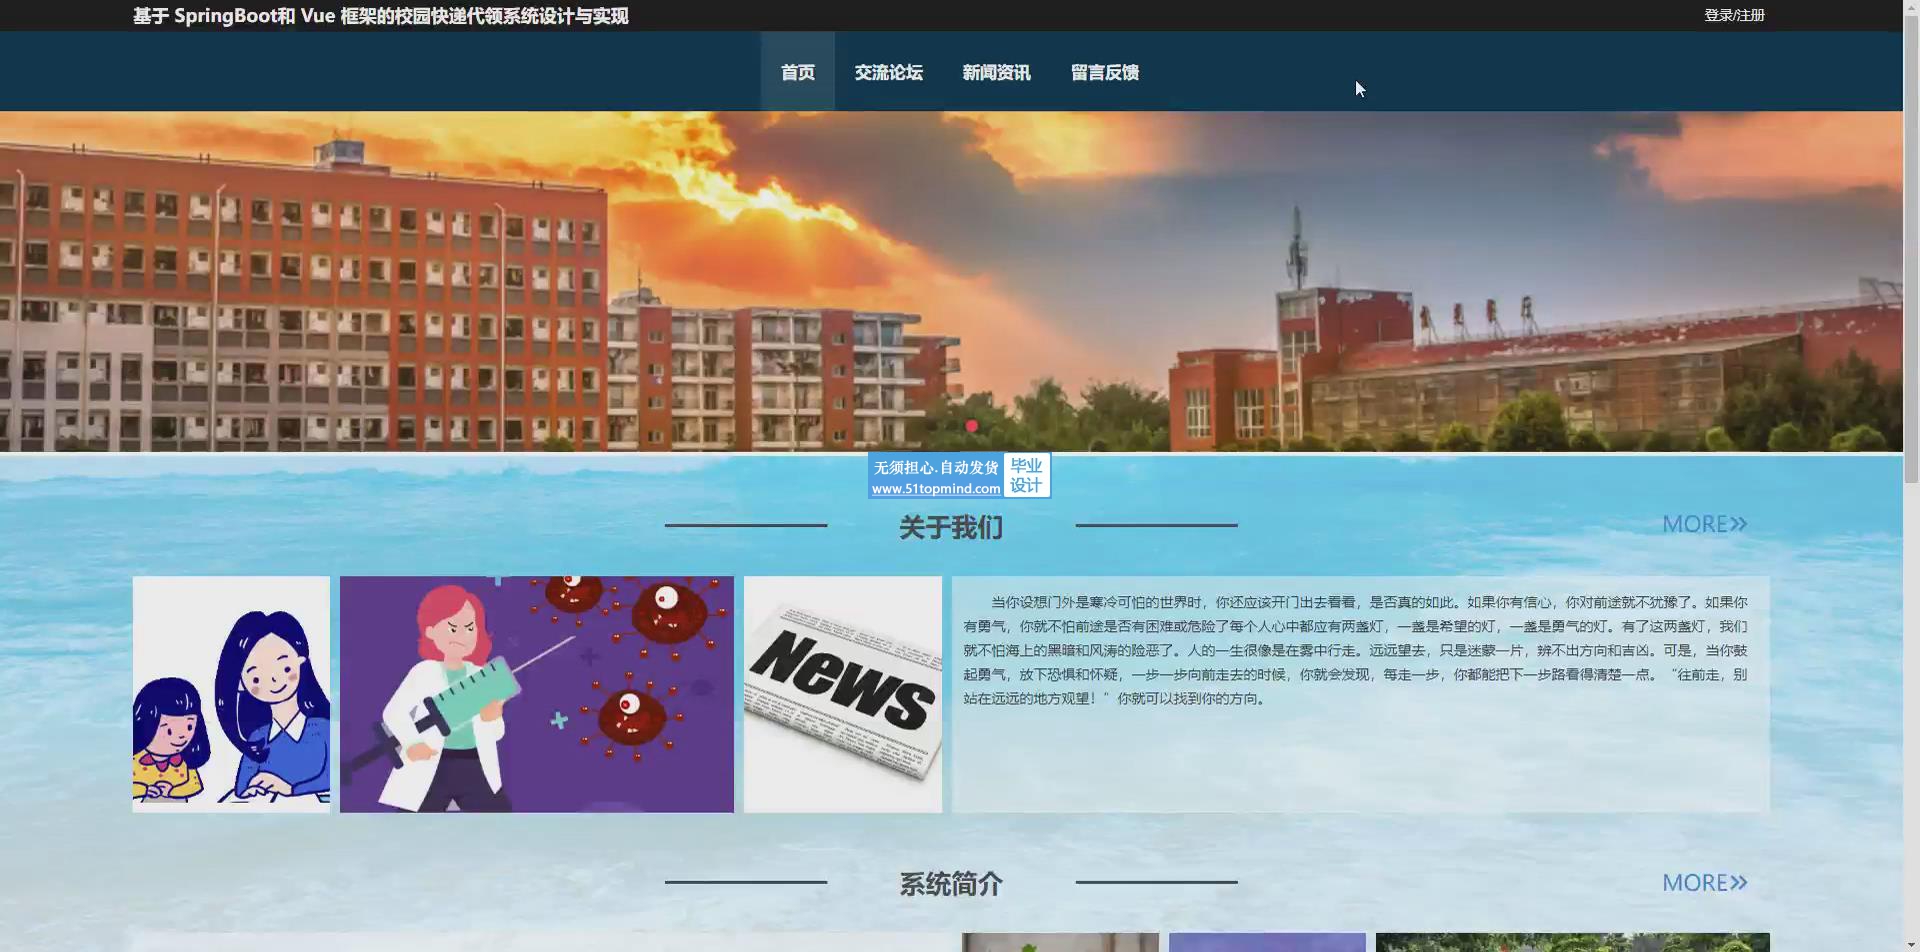The image size is (1920, 952).
Task: Click the 关于我们 section heading
Action: click(950, 527)
